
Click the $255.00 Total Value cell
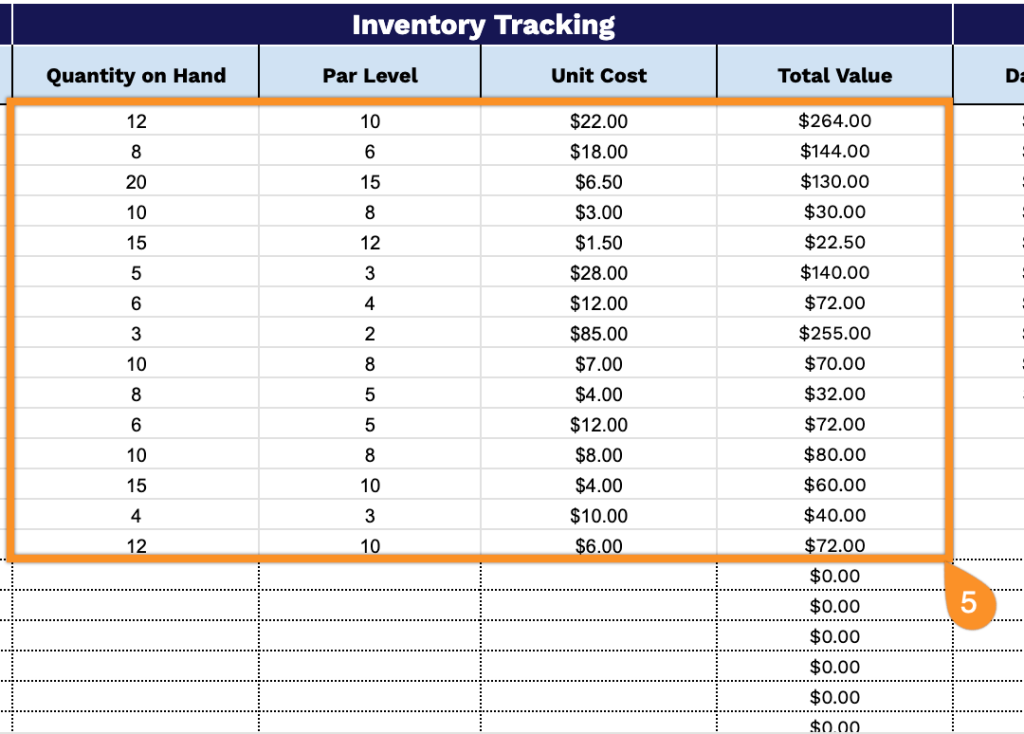tap(835, 334)
